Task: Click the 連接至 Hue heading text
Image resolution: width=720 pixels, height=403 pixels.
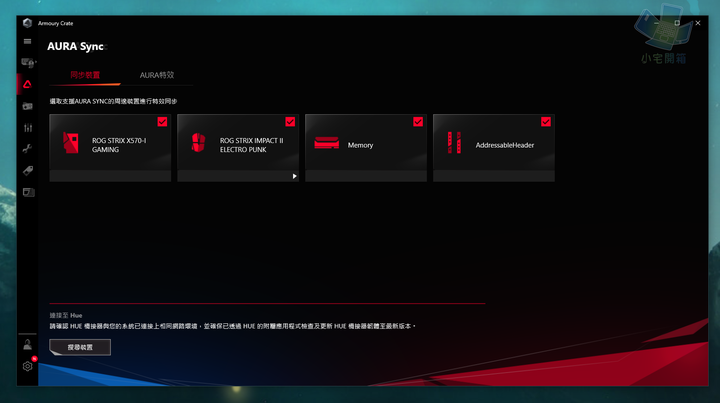Action: (66, 315)
